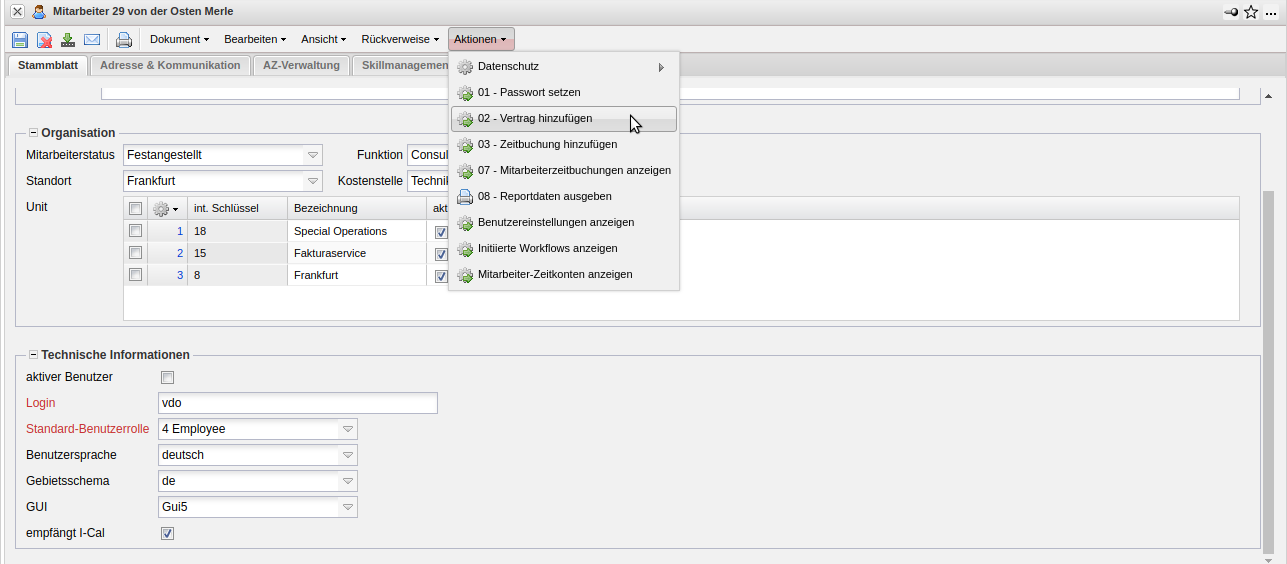Click the blue floppy disk save icon
The width and height of the screenshot is (1287, 564).
[20, 40]
